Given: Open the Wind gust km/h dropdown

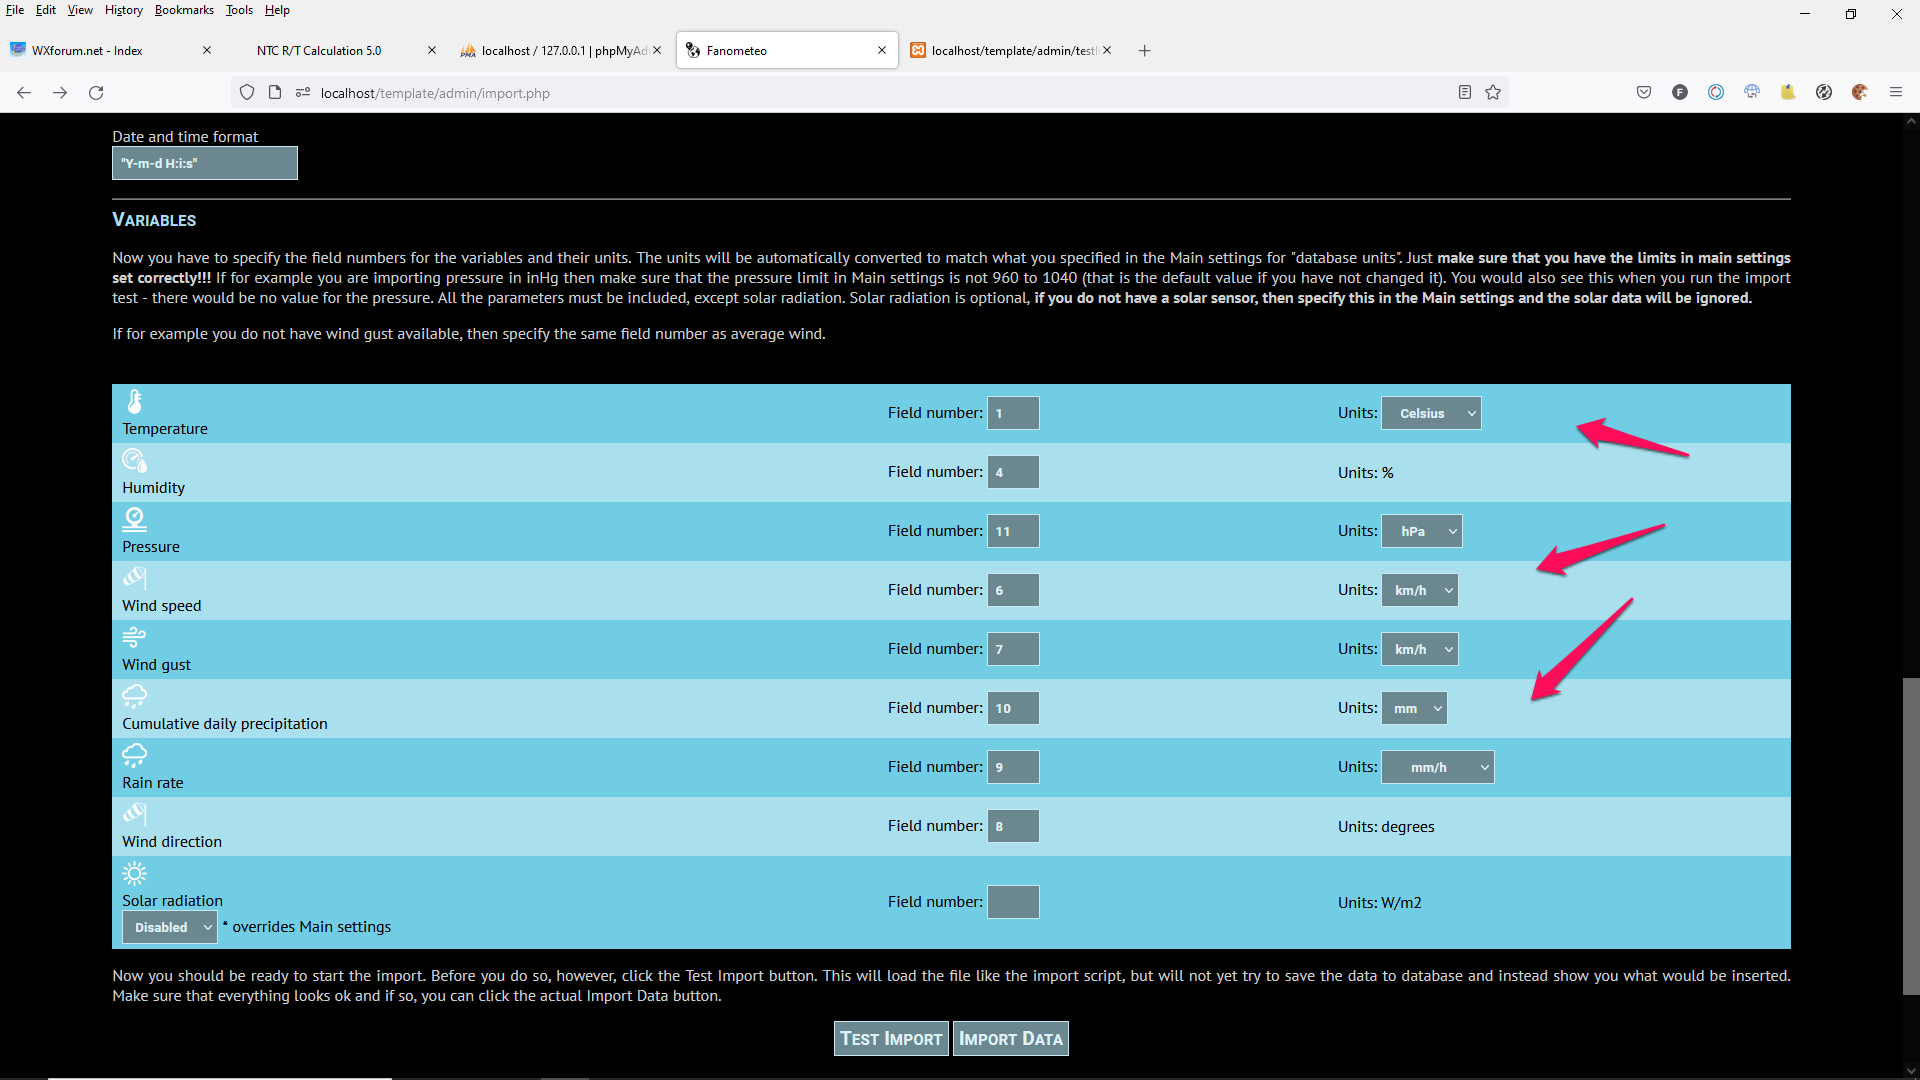Looking at the screenshot, I should click(x=1419, y=650).
